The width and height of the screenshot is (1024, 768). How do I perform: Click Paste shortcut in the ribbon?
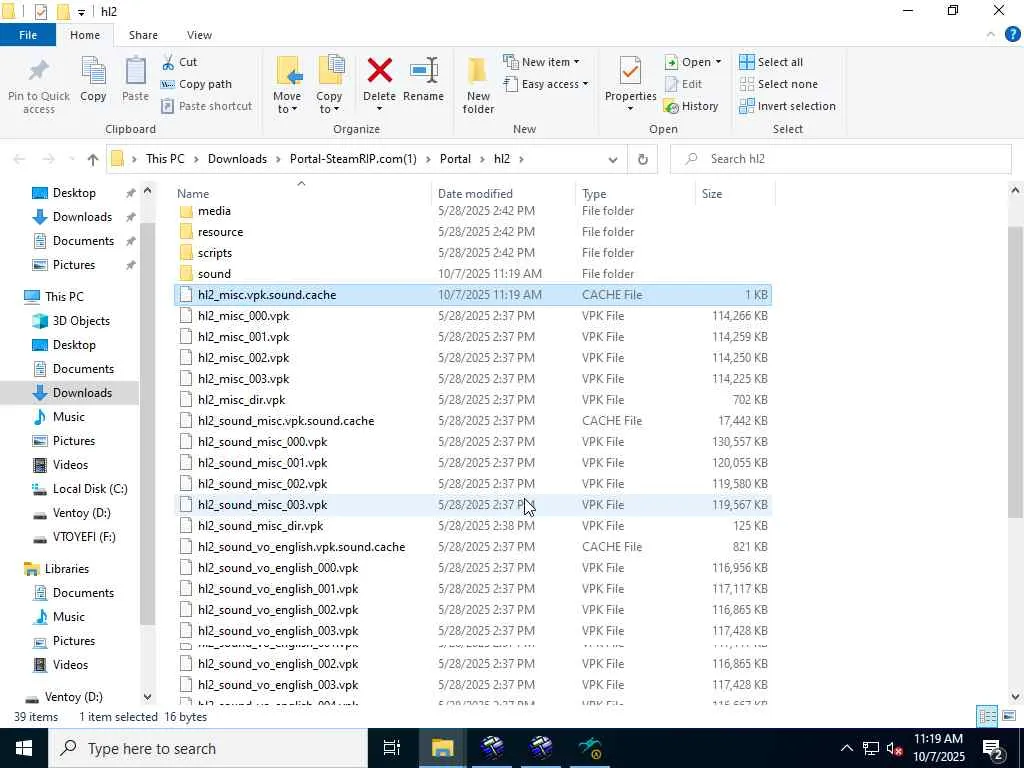[x=206, y=106]
